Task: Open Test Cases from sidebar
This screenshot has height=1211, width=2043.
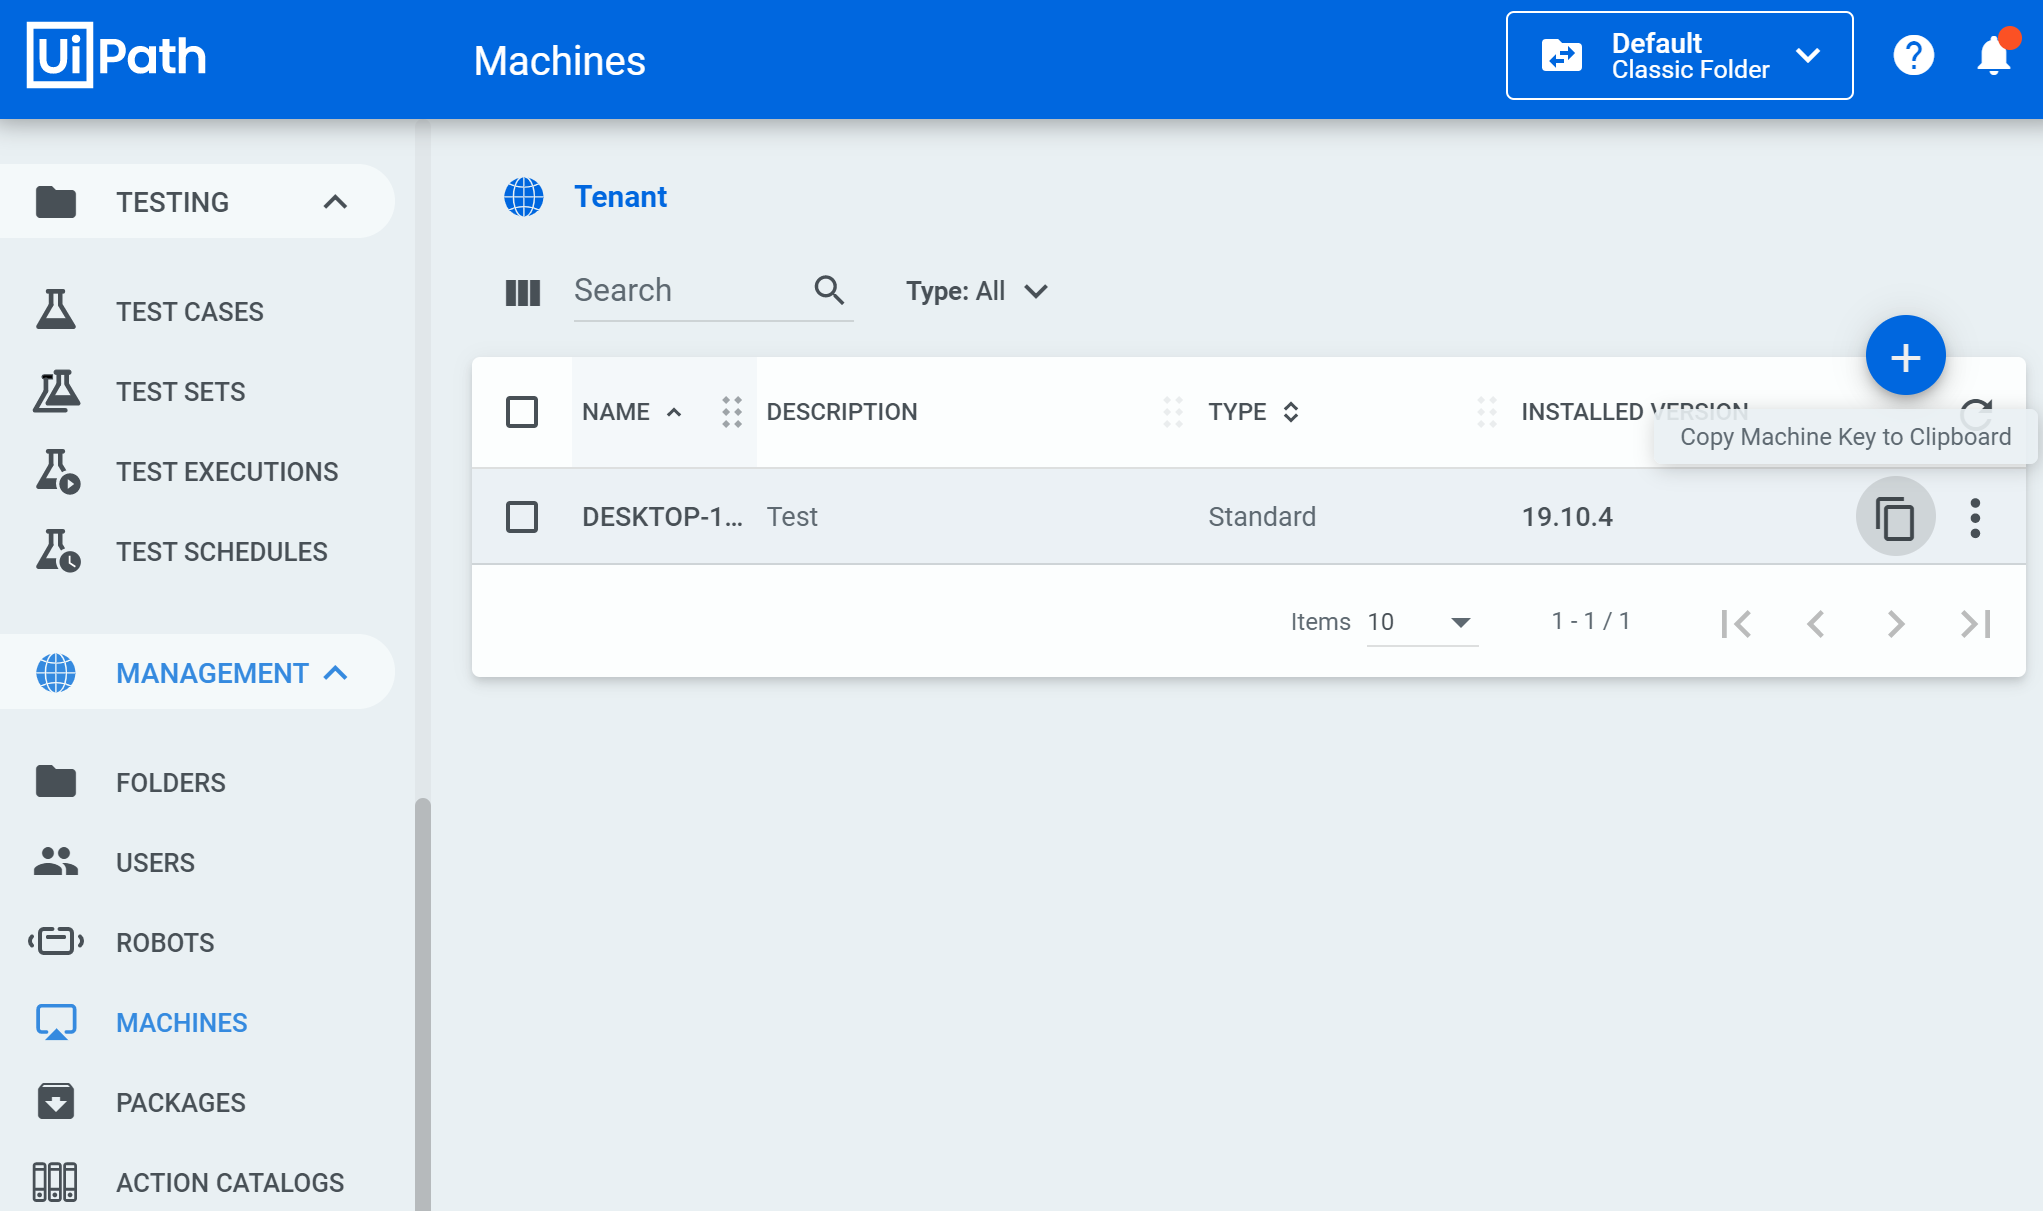Action: coord(189,312)
